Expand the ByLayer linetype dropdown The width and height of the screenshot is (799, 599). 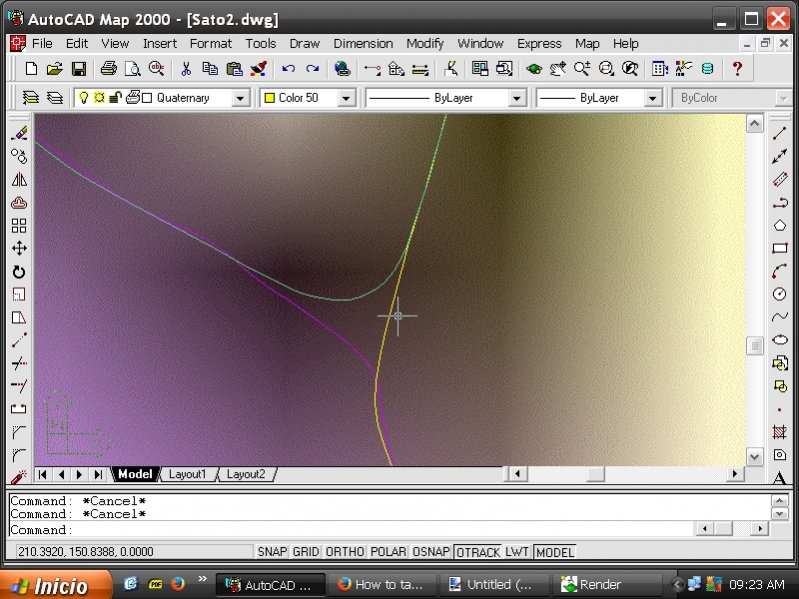[516, 98]
